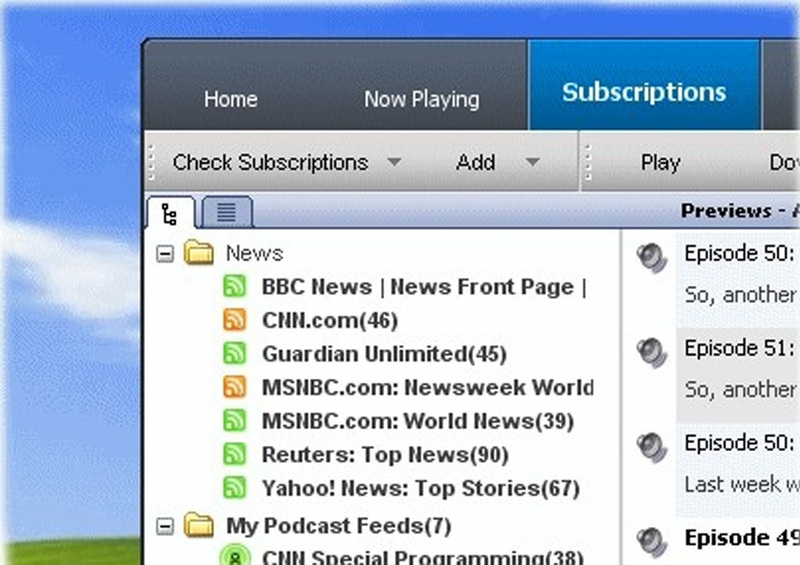Select Yahoo! News: Top Stories(67) feed
The height and width of the screenshot is (565, 800).
[x=421, y=489]
